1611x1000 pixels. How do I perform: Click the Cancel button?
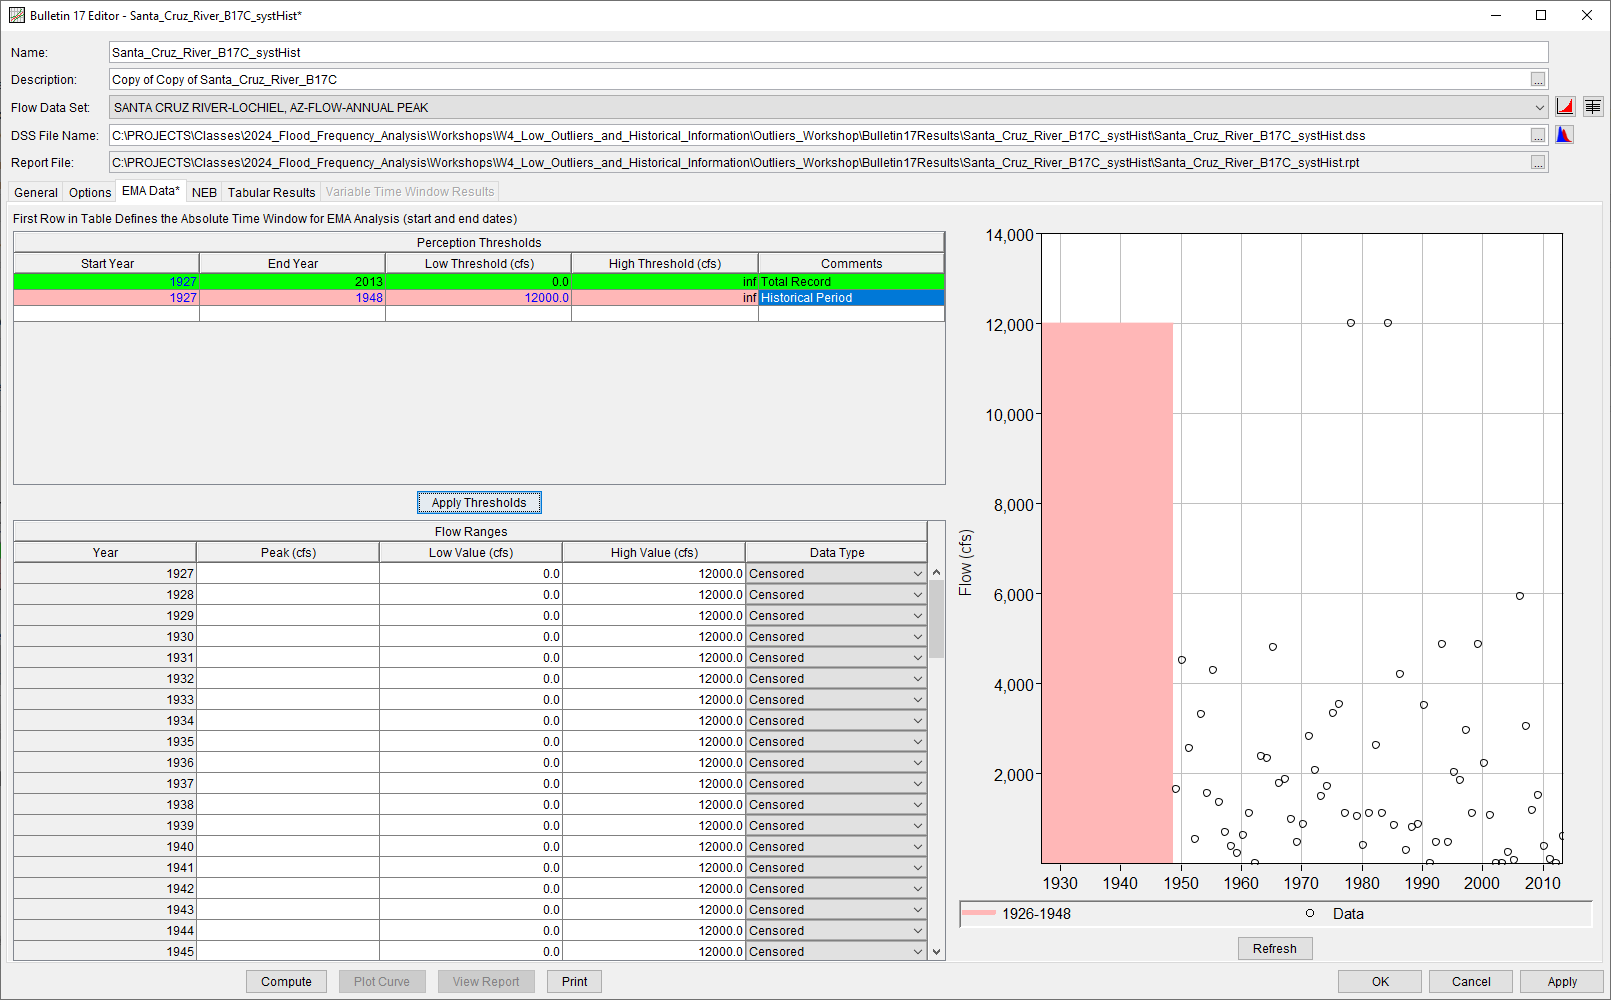1471,982
